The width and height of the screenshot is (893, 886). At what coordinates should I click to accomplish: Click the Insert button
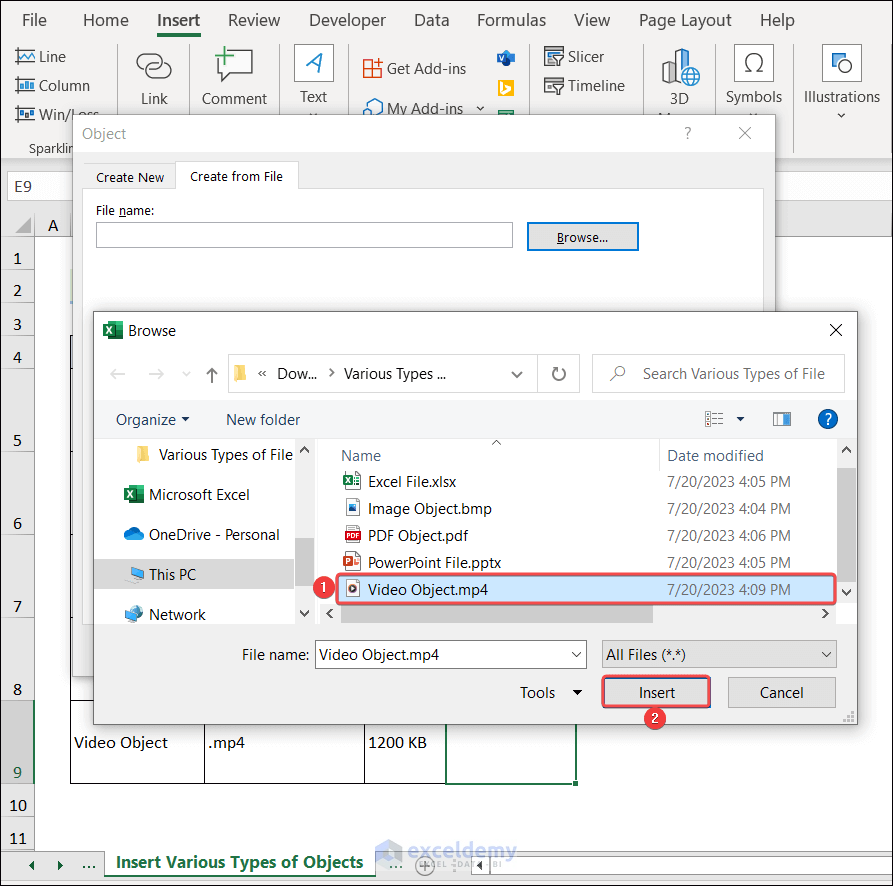click(x=657, y=692)
